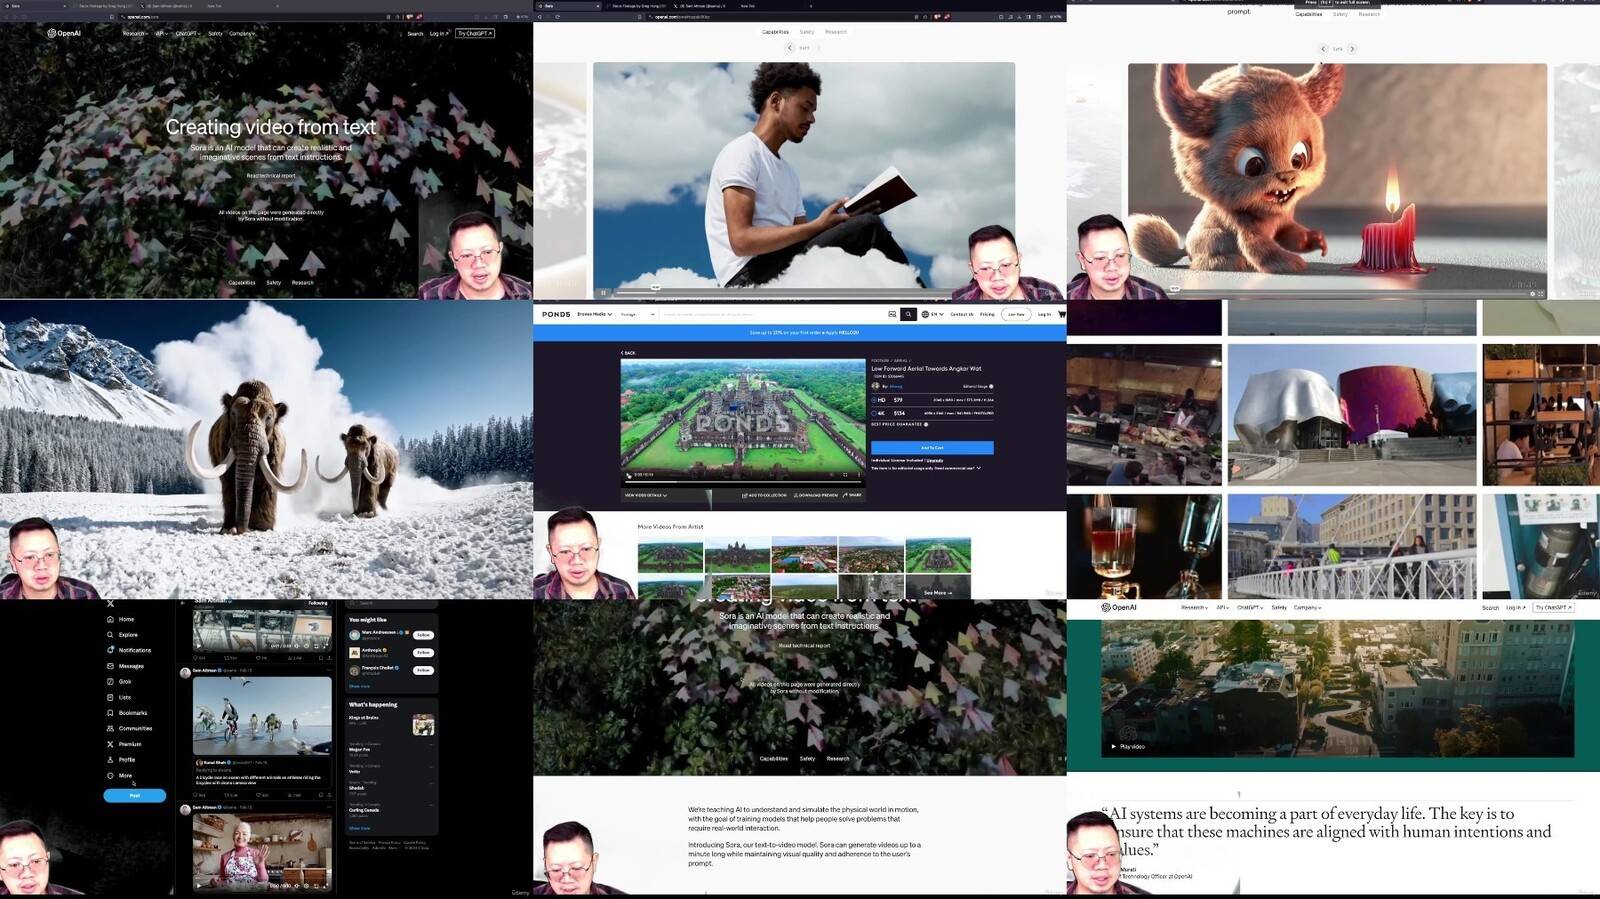The width and height of the screenshot is (1600, 899).
Task: Click the Pond5 search input field
Action: pos(771,314)
